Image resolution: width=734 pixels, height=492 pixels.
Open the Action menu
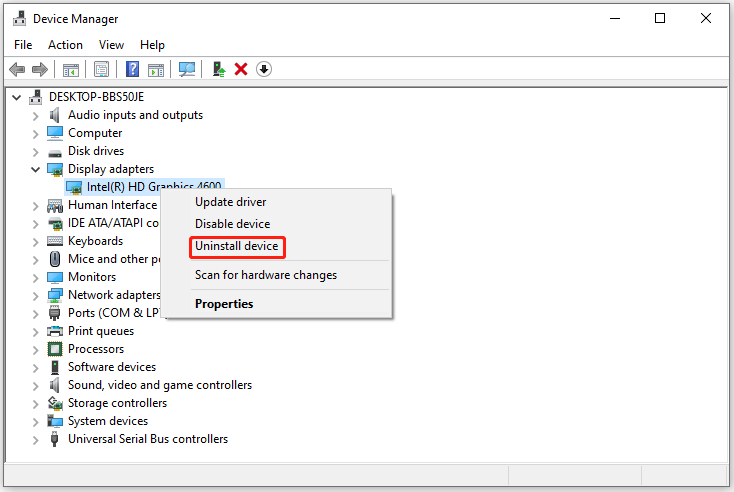click(65, 45)
